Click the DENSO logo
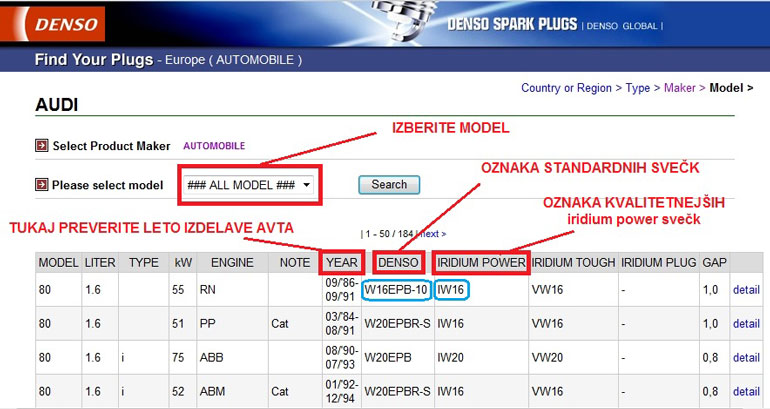This screenshot has width=770, height=409. coord(53,24)
